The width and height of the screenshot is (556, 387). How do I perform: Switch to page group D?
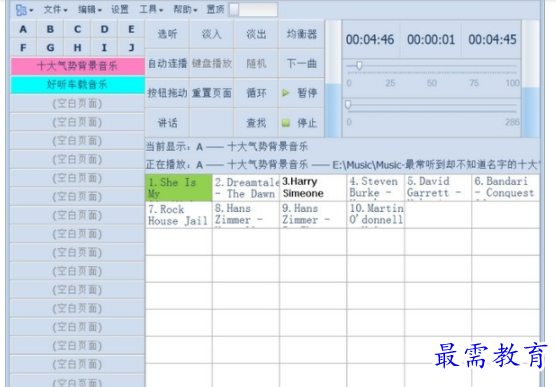pyautogui.click(x=104, y=29)
